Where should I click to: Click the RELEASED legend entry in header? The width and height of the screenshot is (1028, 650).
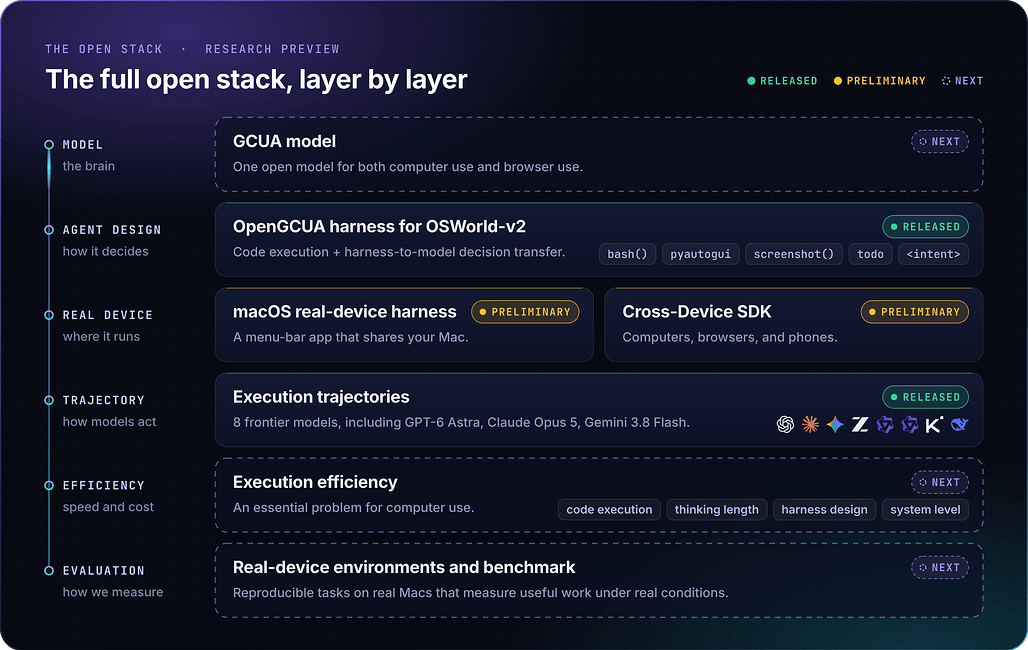782,81
